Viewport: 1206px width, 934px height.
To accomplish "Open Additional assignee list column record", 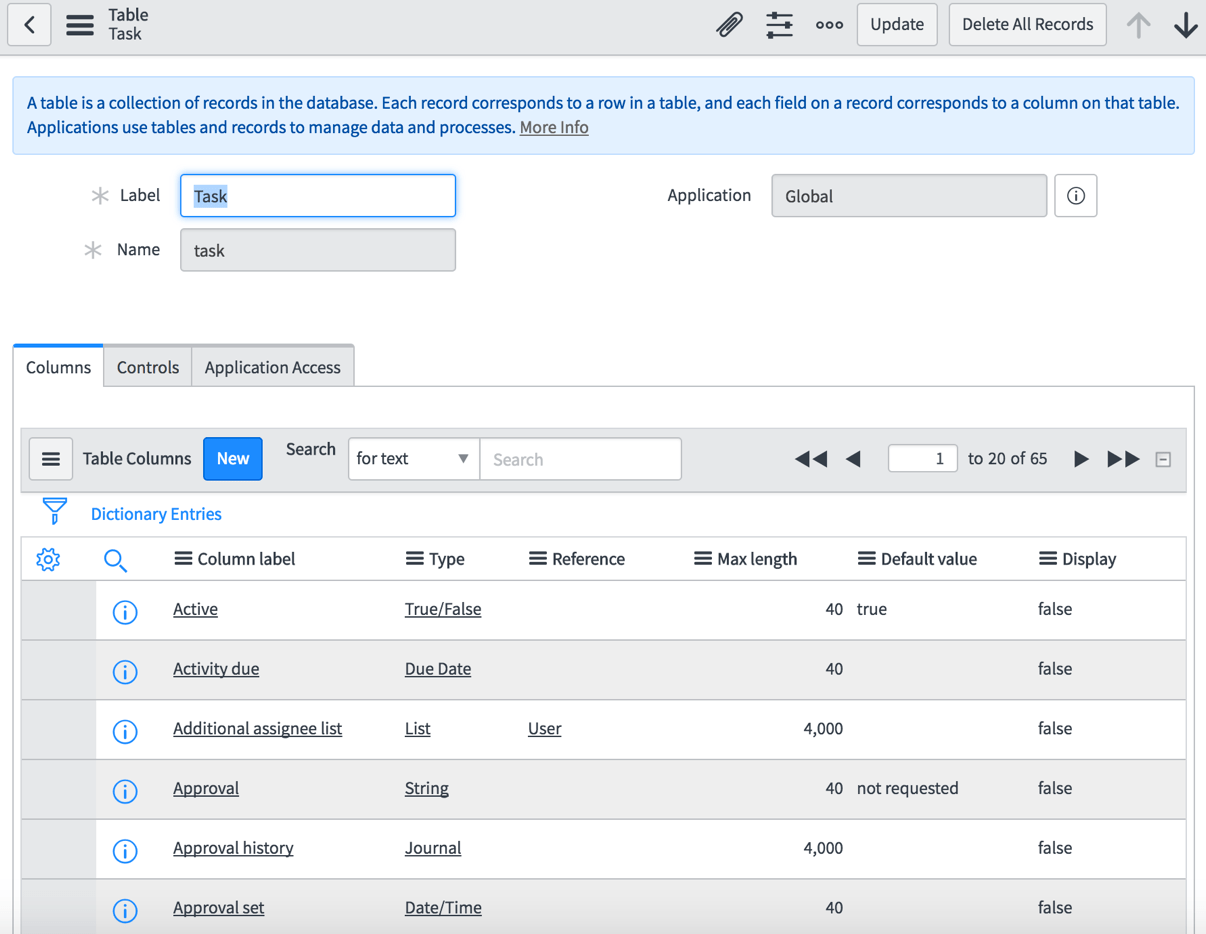I will click(257, 729).
